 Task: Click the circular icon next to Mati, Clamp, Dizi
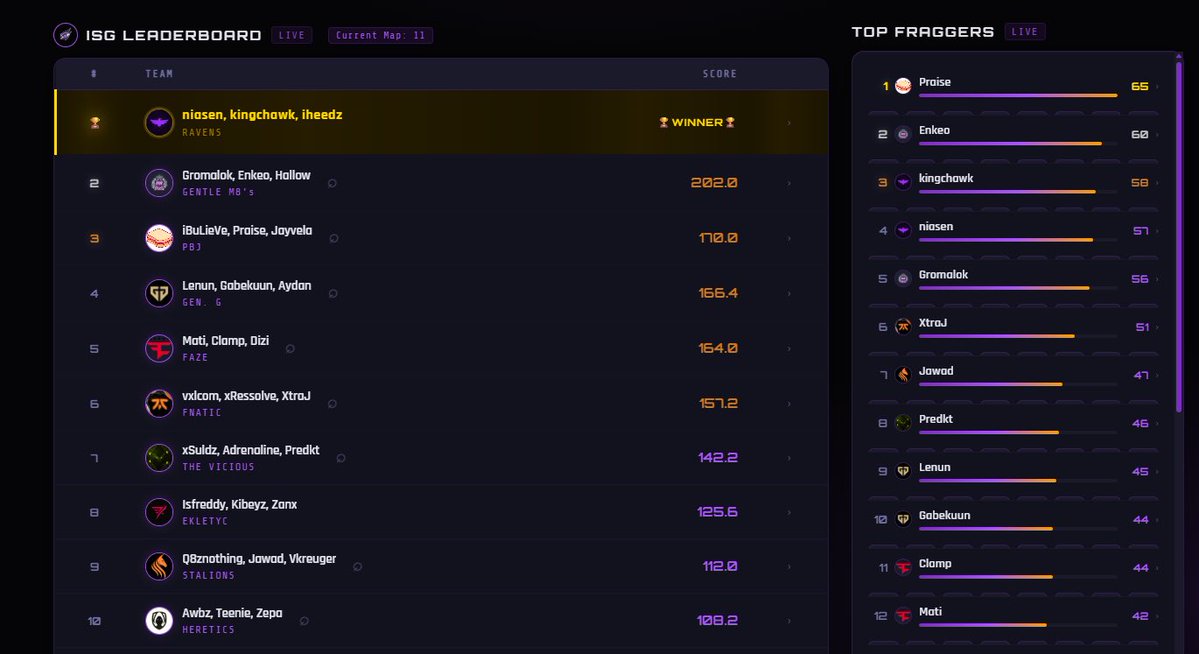[291, 348]
